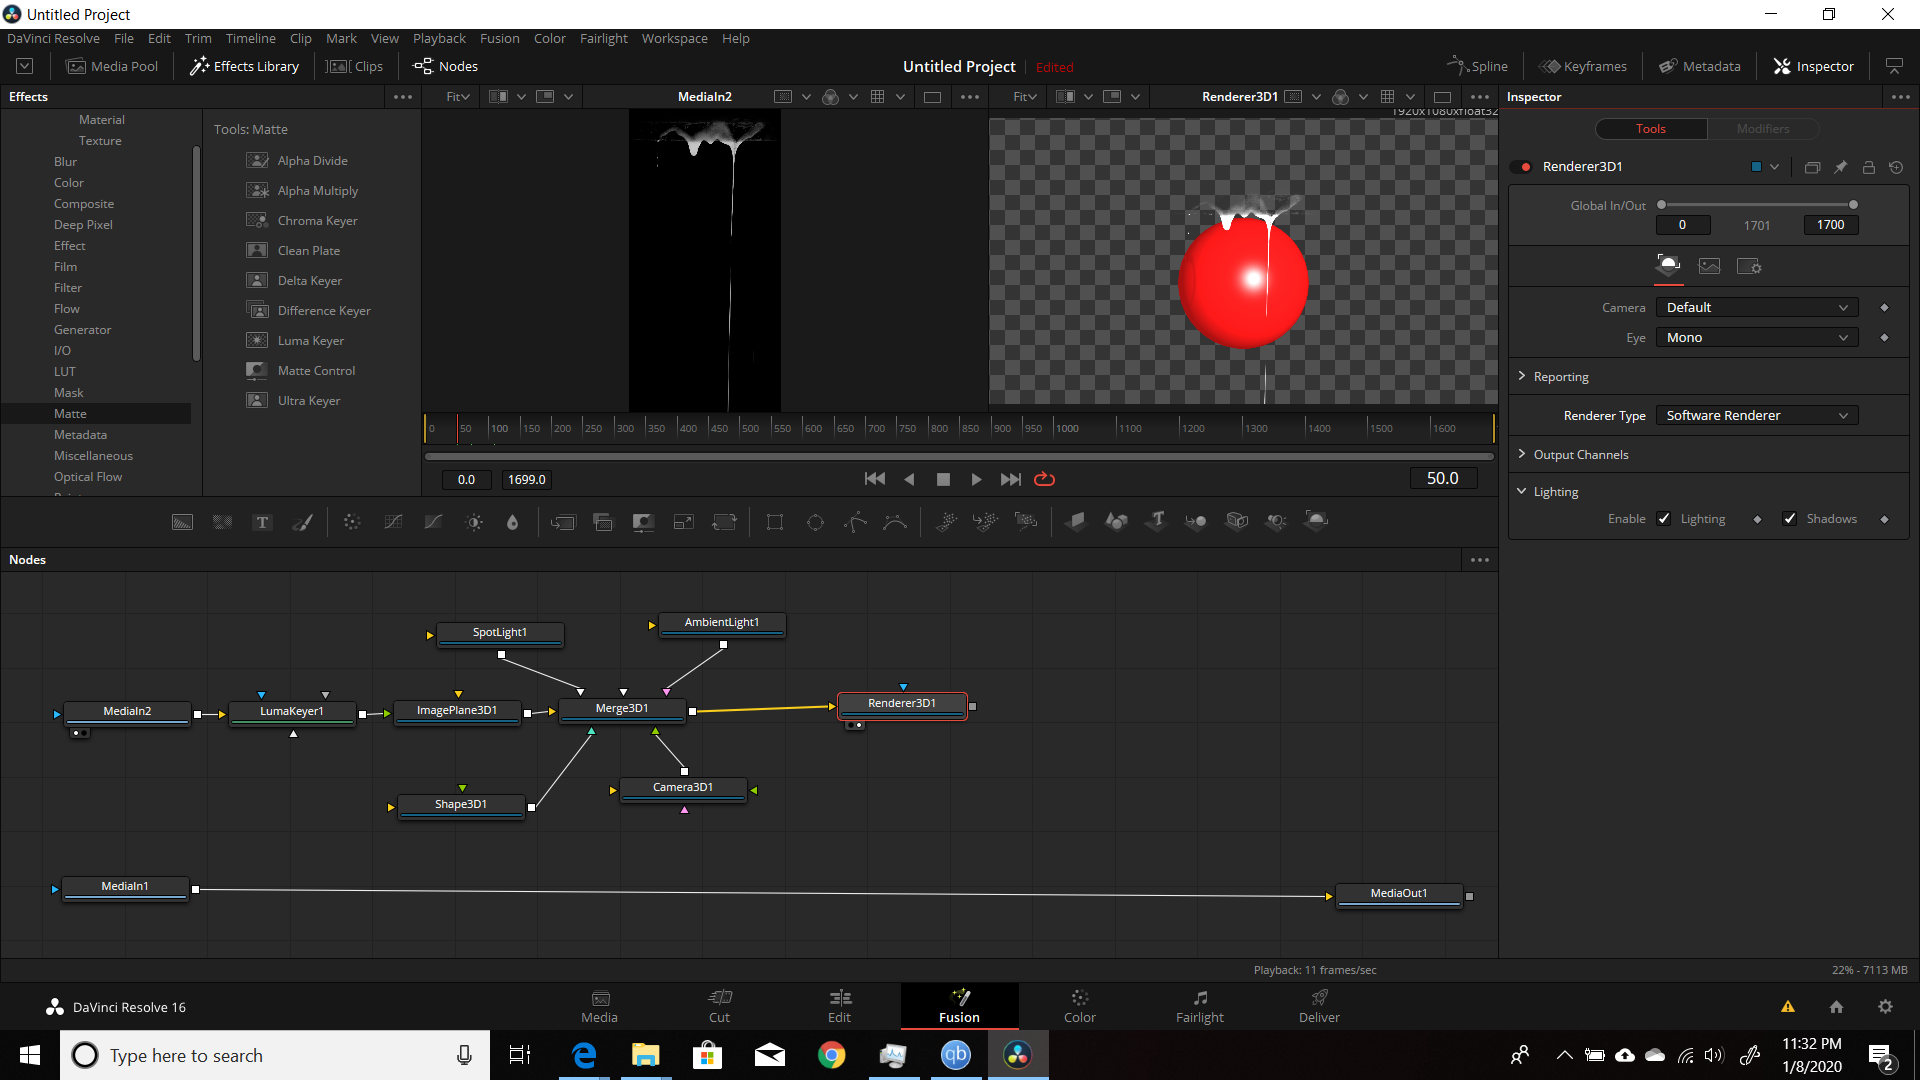The image size is (1920, 1080).
Task: Open the Keyframes editor panel
Action: point(1583,66)
